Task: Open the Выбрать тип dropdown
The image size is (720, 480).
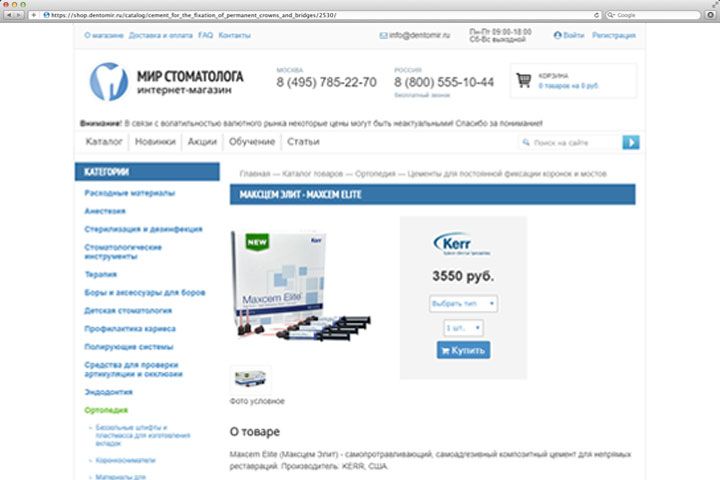Action: point(463,304)
